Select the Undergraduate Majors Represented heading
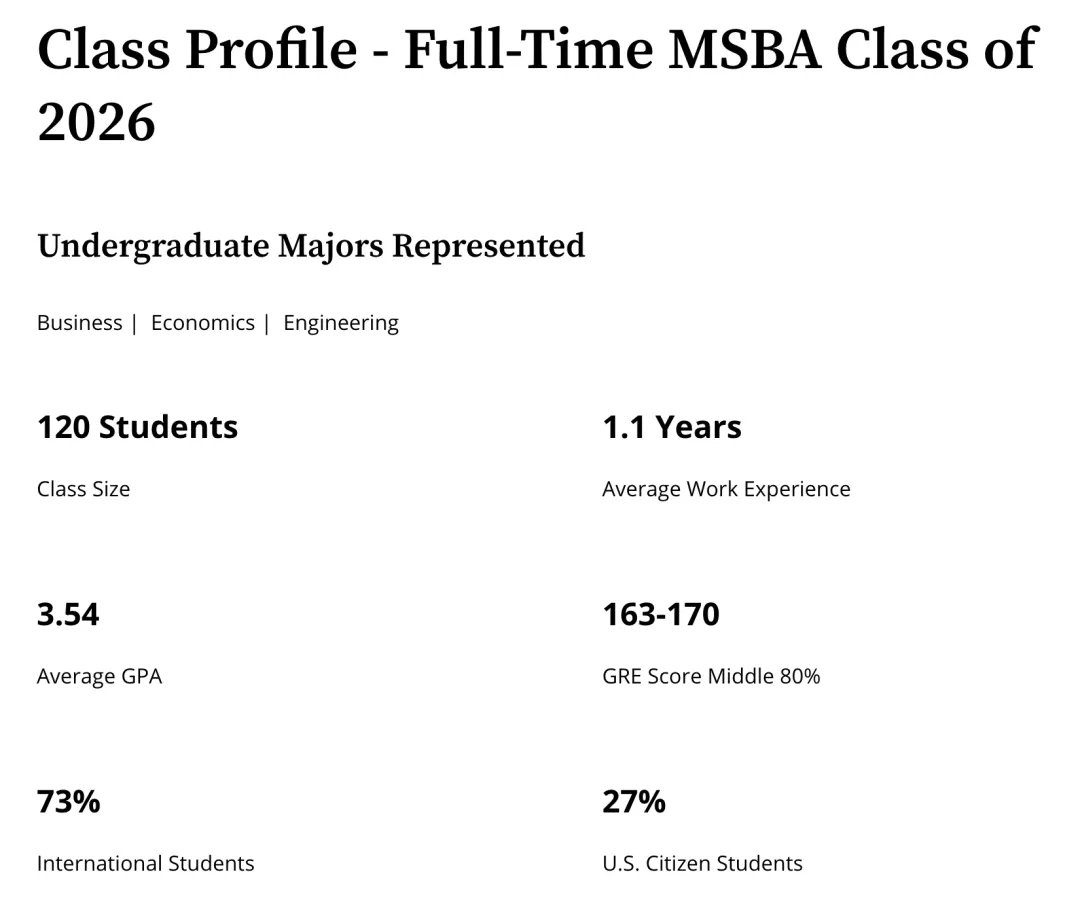The width and height of the screenshot is (1080, 910). point(311,246)
